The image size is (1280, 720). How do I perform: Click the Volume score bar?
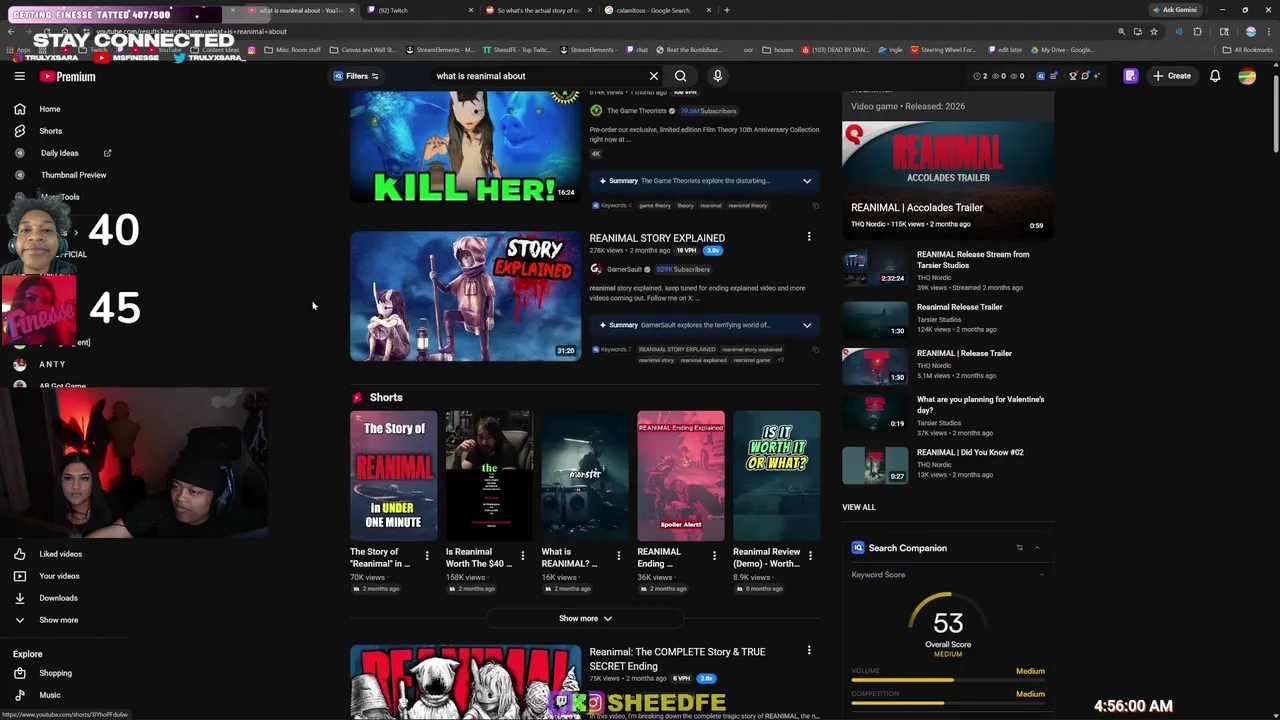pyautogui.click(x=948, y=680)
